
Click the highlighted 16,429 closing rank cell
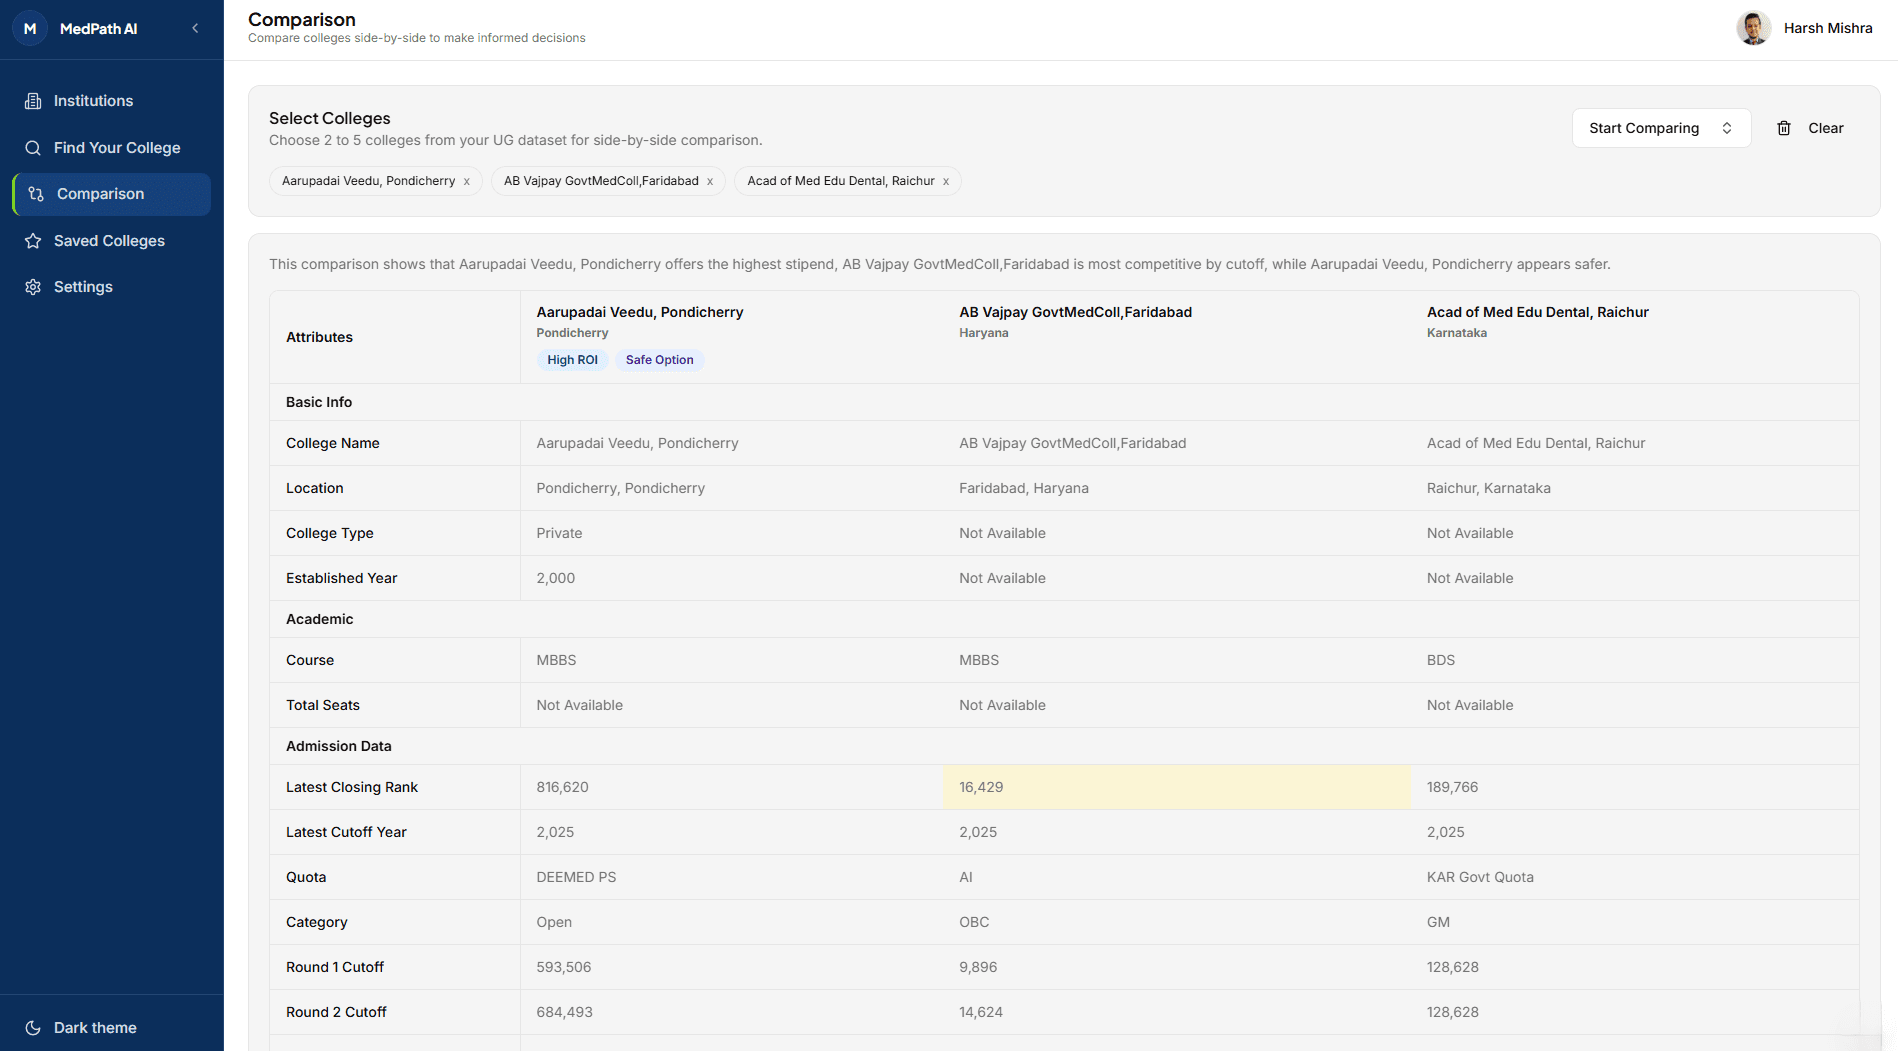(1176, 787)
